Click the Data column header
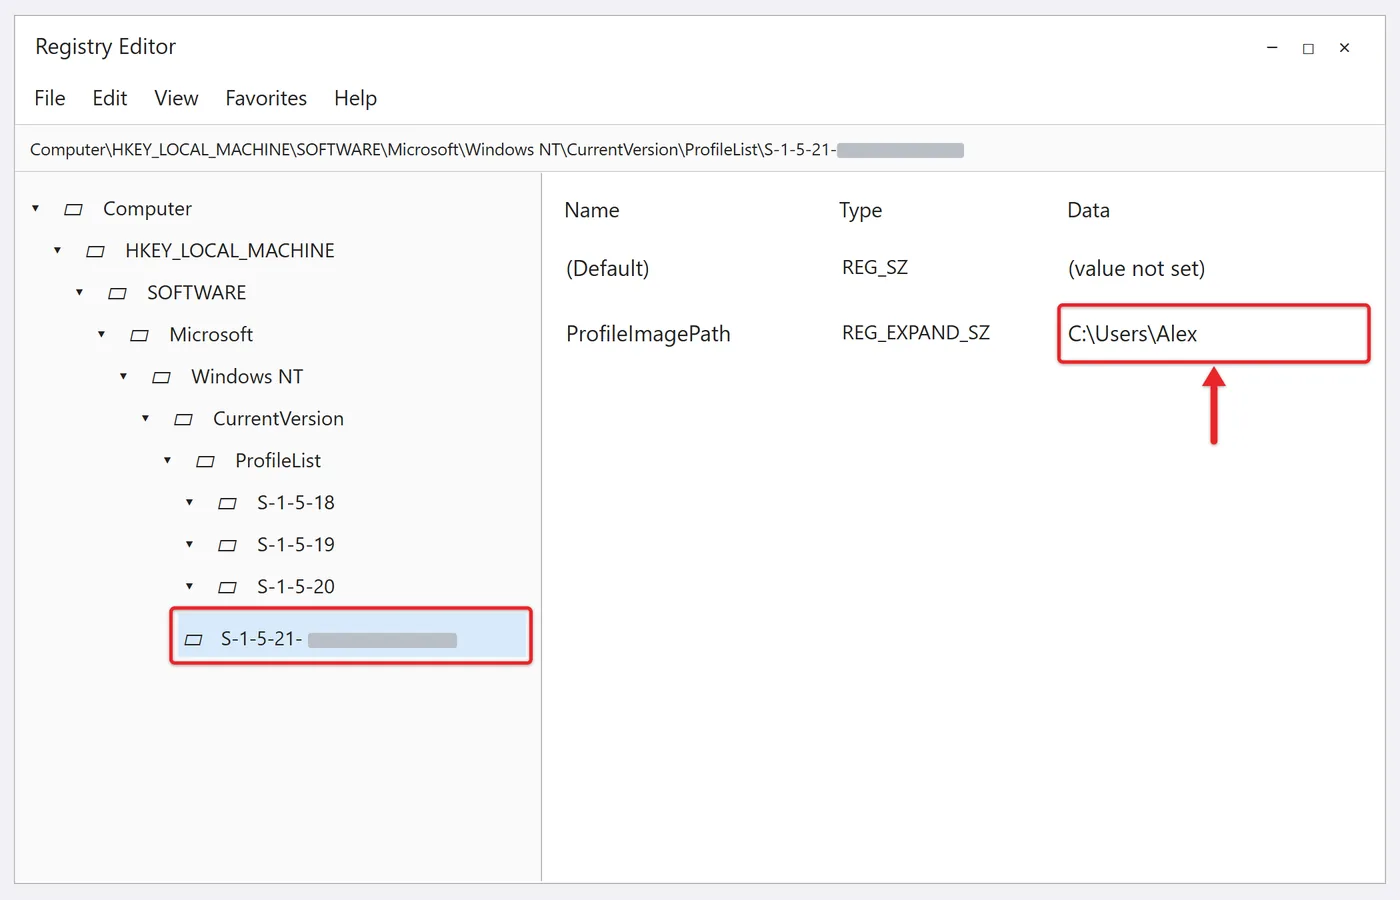The image size is (1400, 900). 1088,210
